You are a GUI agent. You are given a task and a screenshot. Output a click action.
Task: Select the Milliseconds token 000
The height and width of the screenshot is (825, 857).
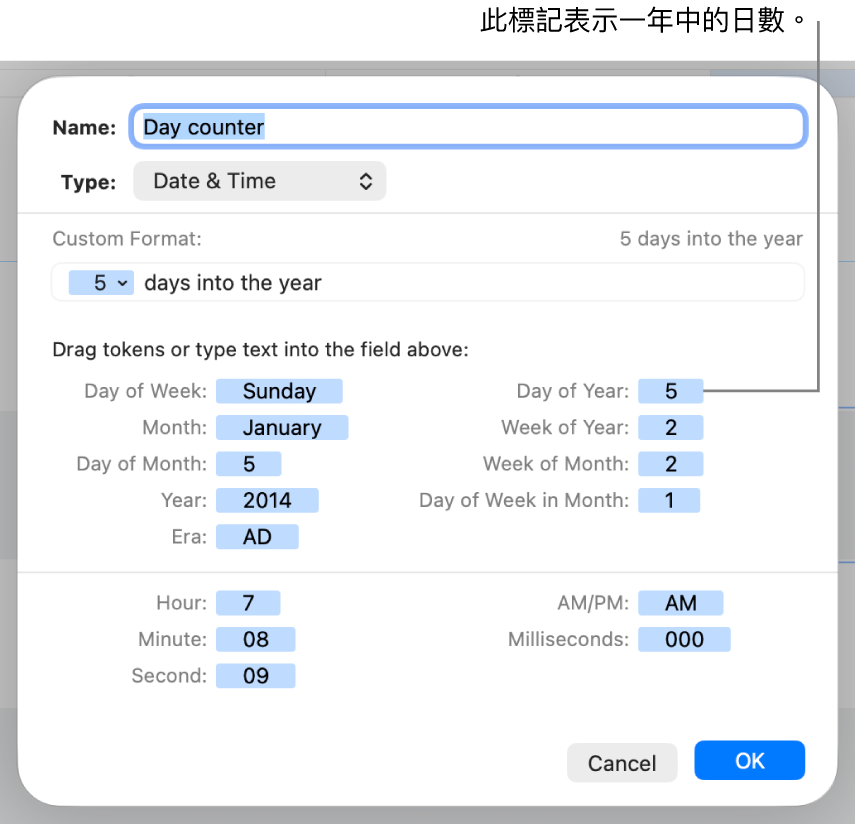click(684, 639)
